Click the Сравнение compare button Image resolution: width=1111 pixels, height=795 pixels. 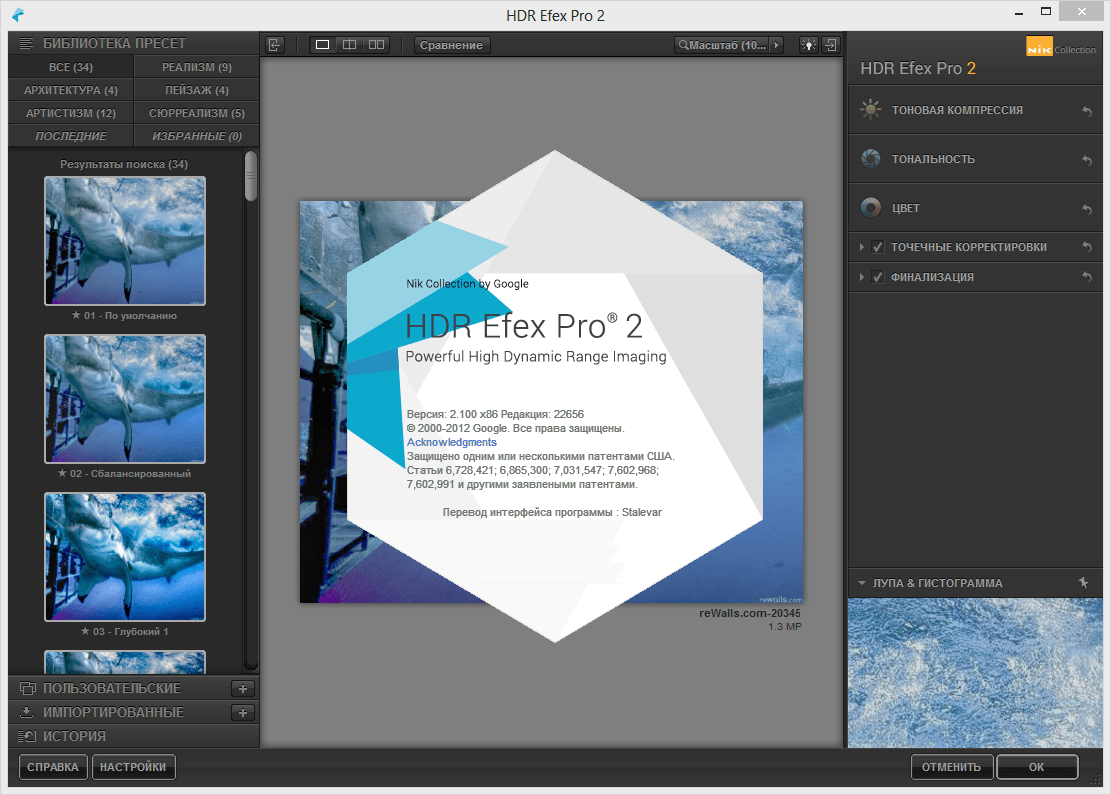click(452, 45)
